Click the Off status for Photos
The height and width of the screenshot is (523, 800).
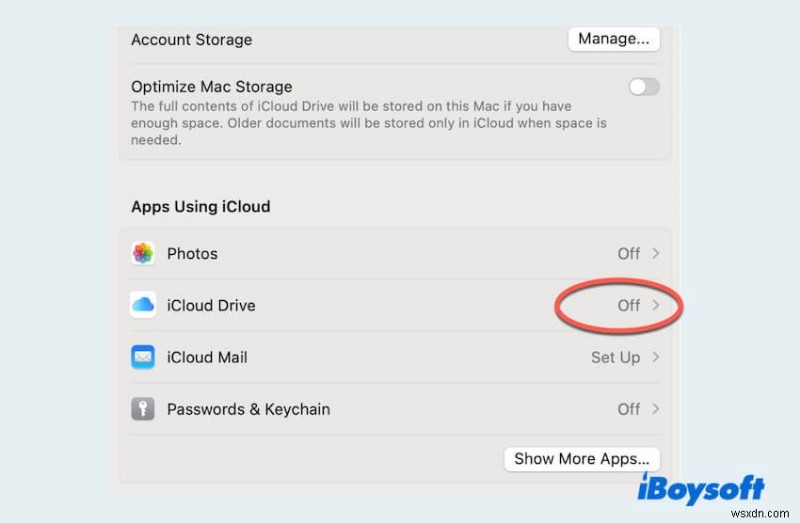pos(629,254)
